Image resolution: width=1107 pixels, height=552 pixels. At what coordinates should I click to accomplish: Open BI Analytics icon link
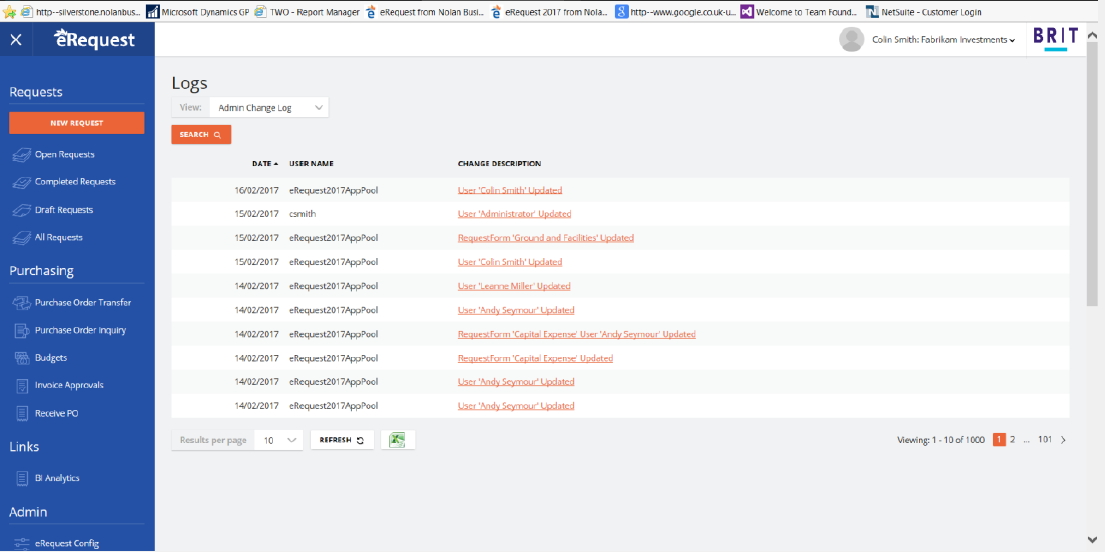pyautogui.click(x=21, y=479)
